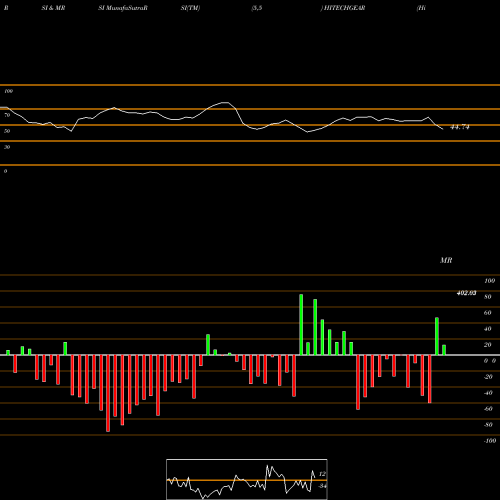Click the '(5,5' parameter text in header

click(x=257, y=8)
